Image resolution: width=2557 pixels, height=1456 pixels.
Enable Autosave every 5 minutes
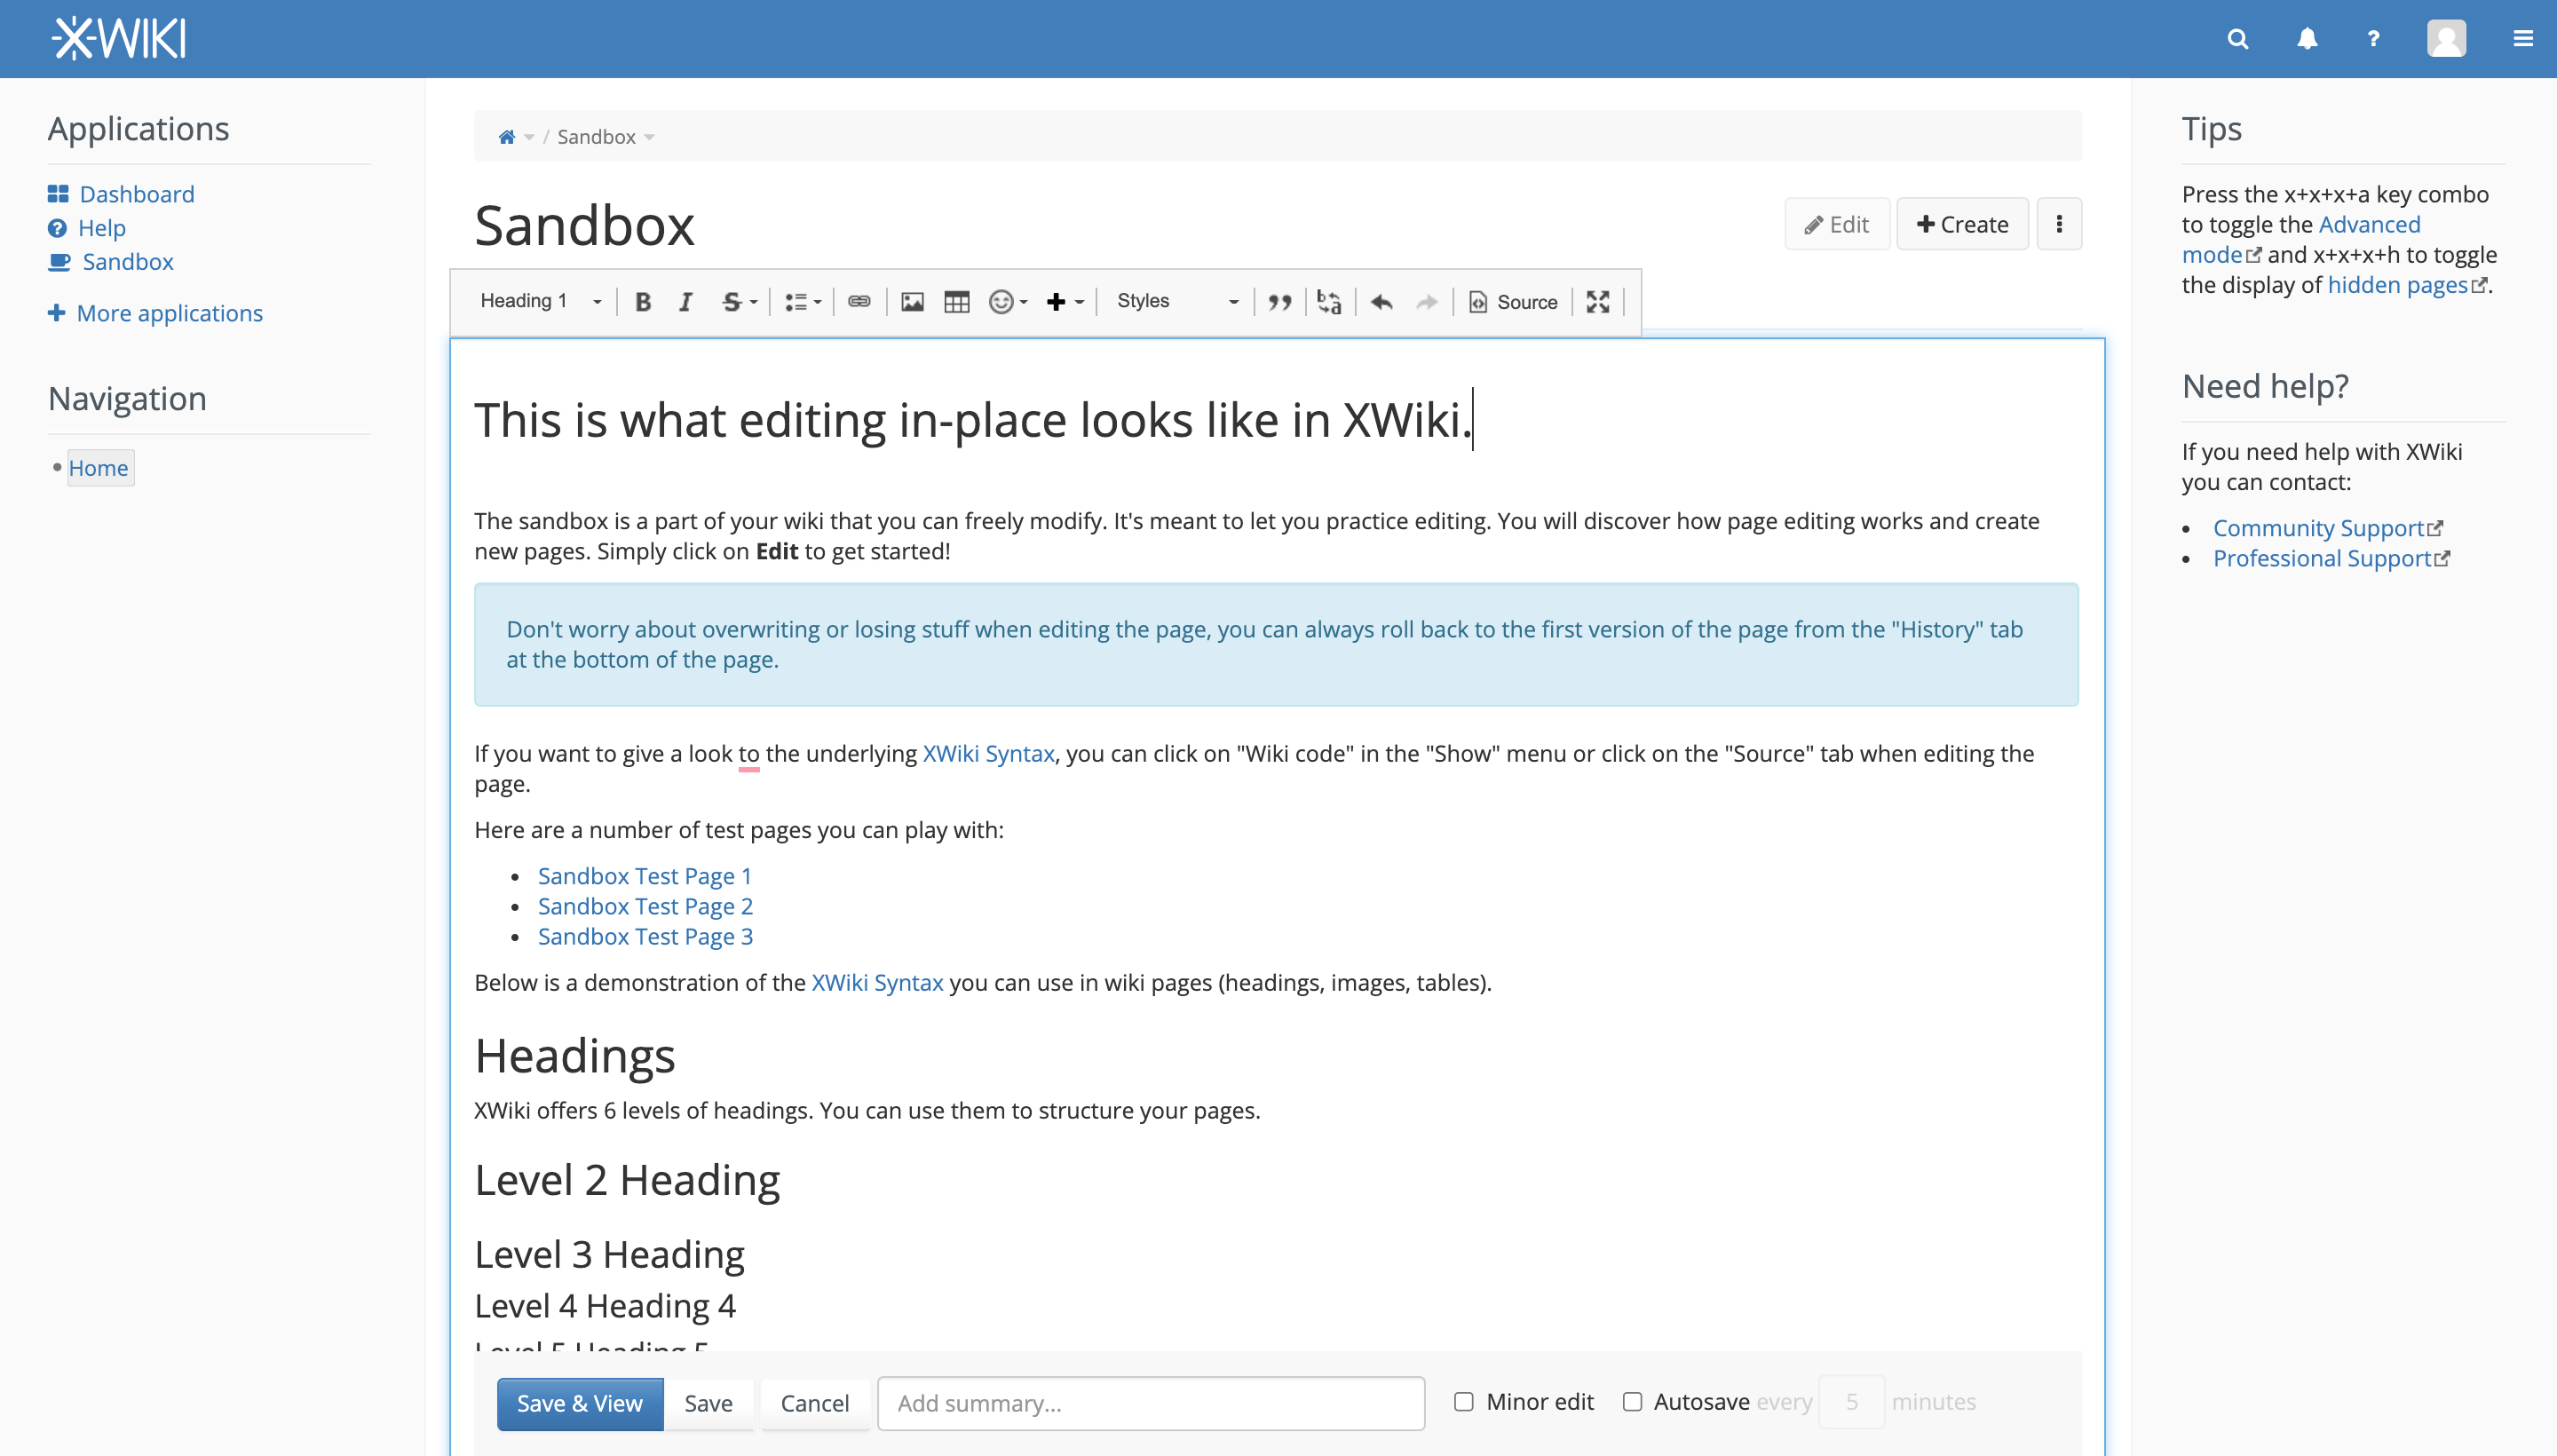tap(1632, 1401)
